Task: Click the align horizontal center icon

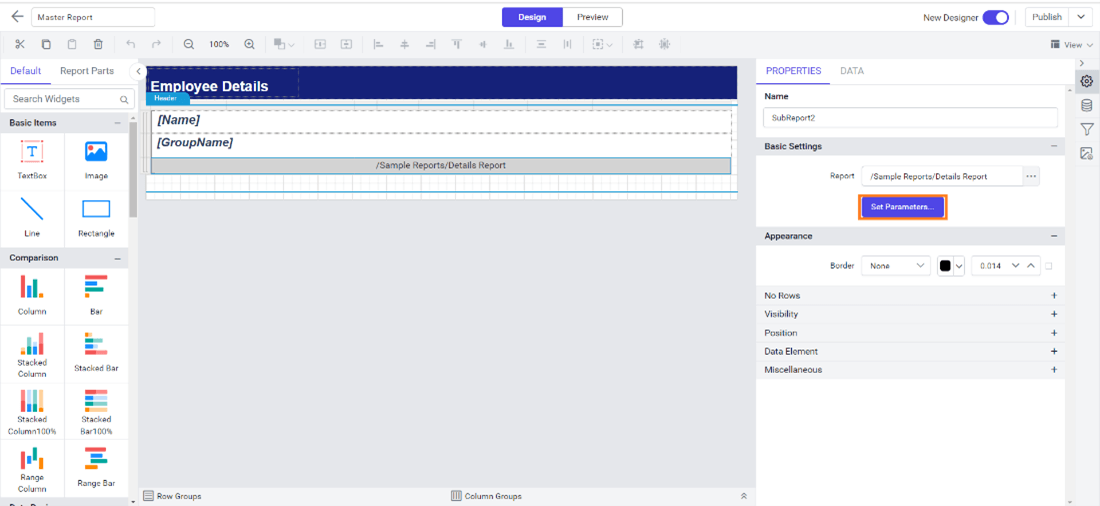Action: point(405,44)
